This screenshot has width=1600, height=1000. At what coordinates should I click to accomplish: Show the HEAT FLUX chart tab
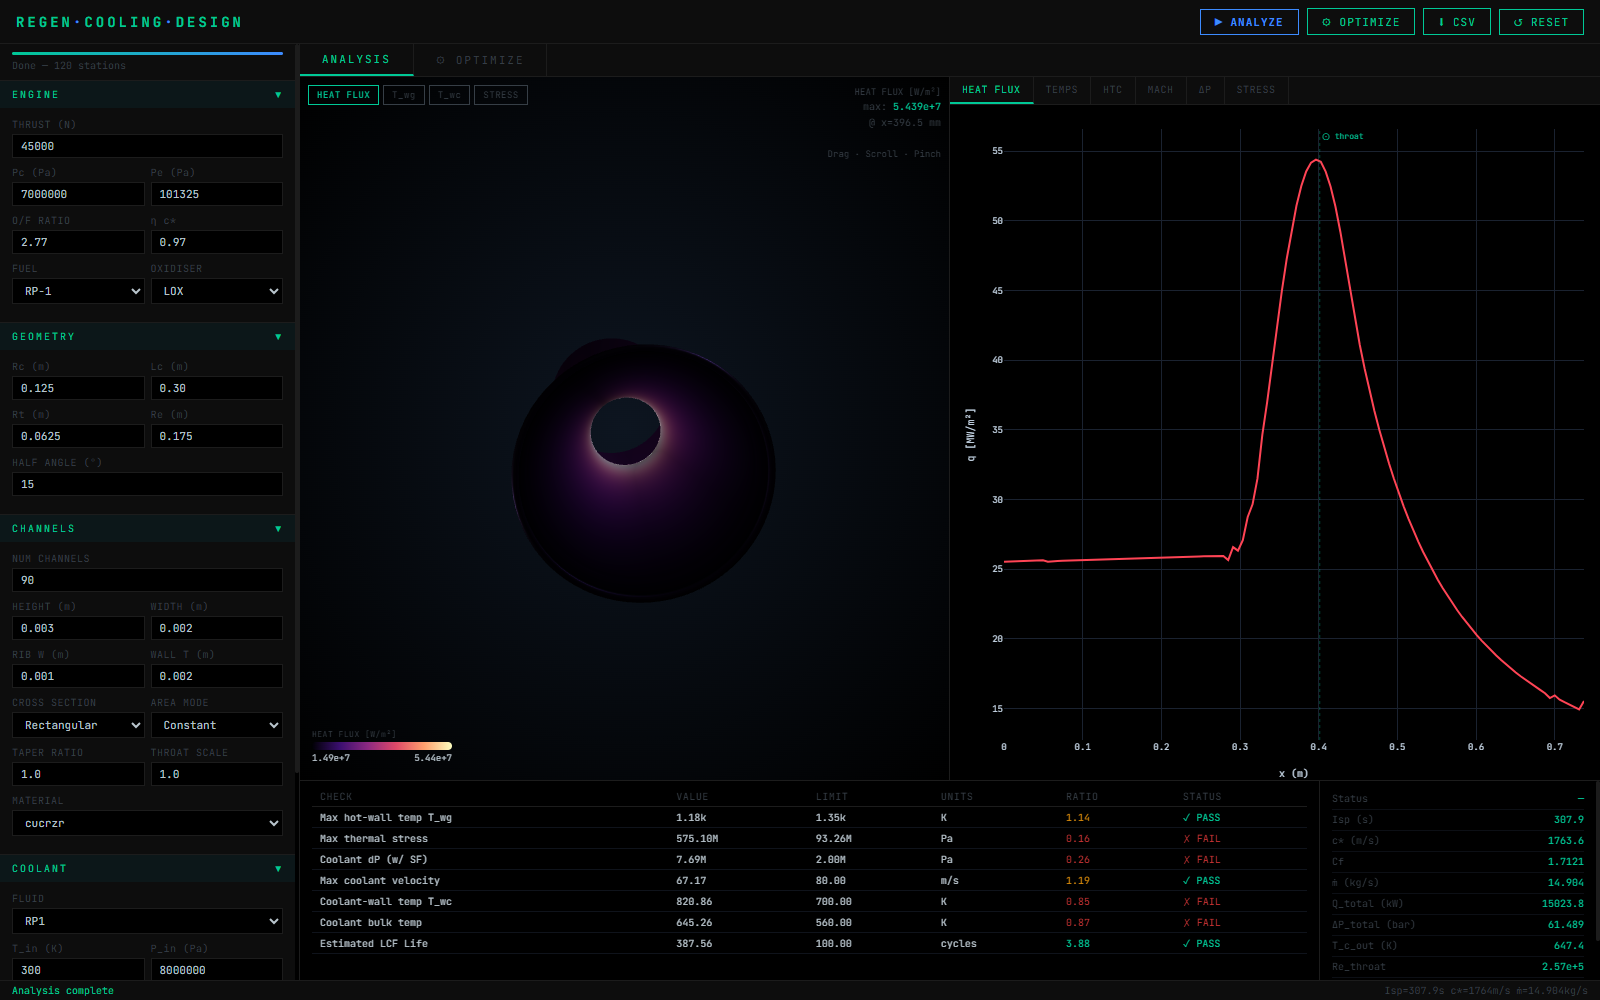991,90
